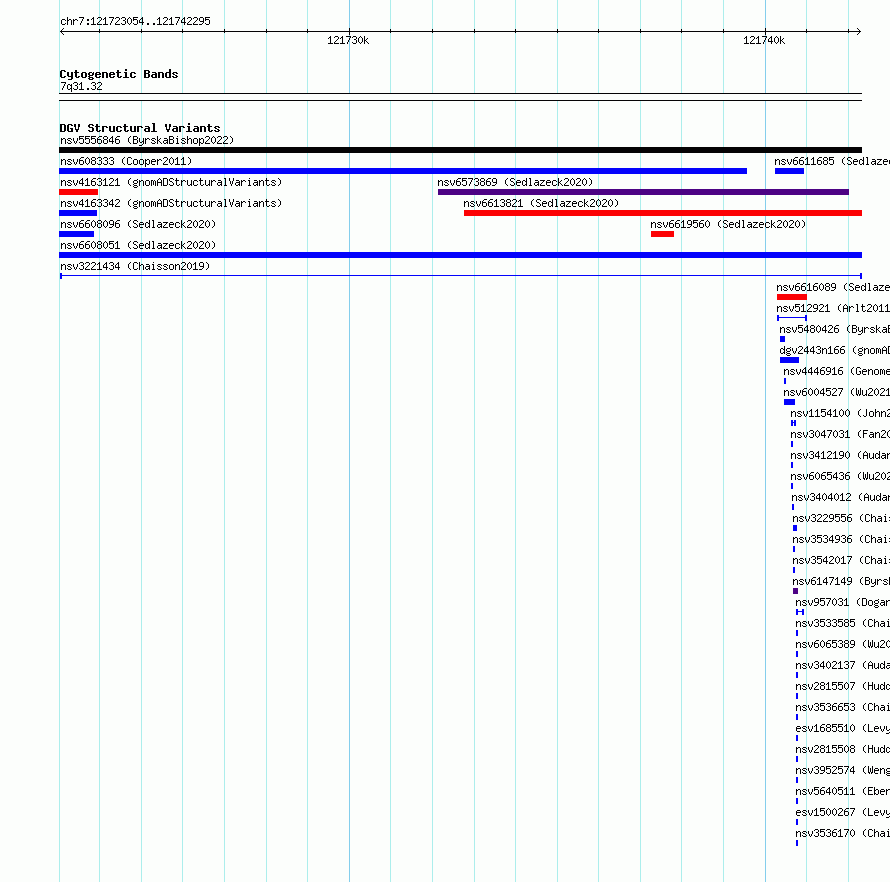890x882 pixels.
Task: Open the nsv608333 (Cooper2011) label
Action: click(x=126, y=161)
